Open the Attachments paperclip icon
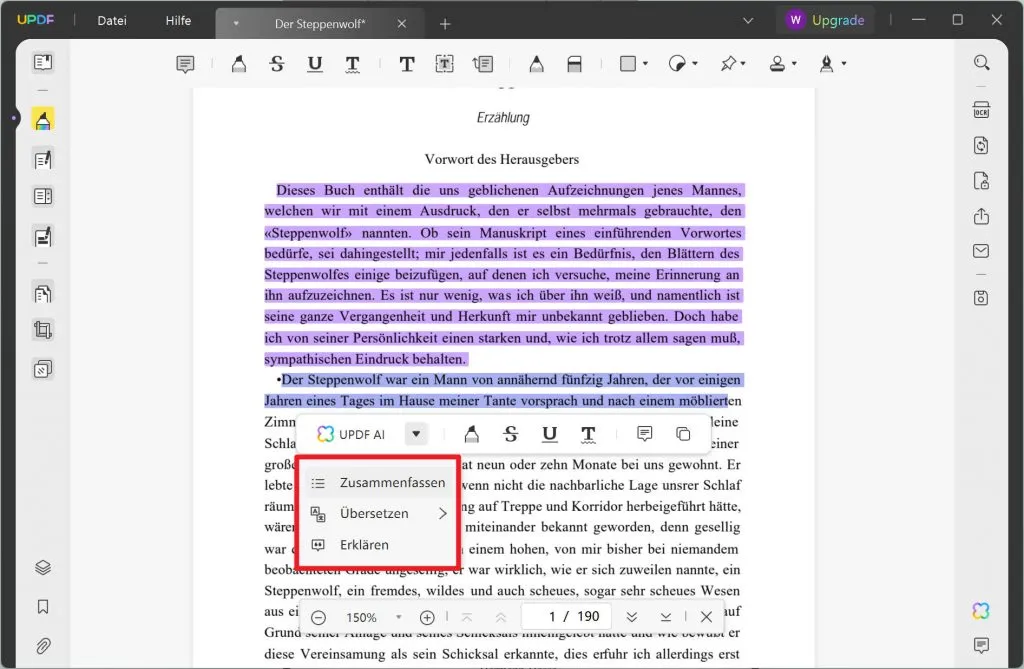The width and height of the screenshot is (1024, 669). (43, 646)
